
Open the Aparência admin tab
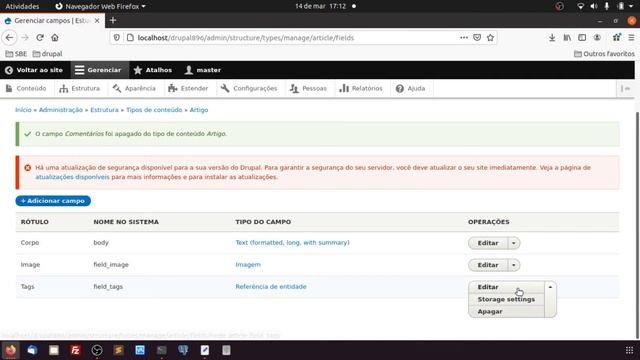[x=134, y=89]
